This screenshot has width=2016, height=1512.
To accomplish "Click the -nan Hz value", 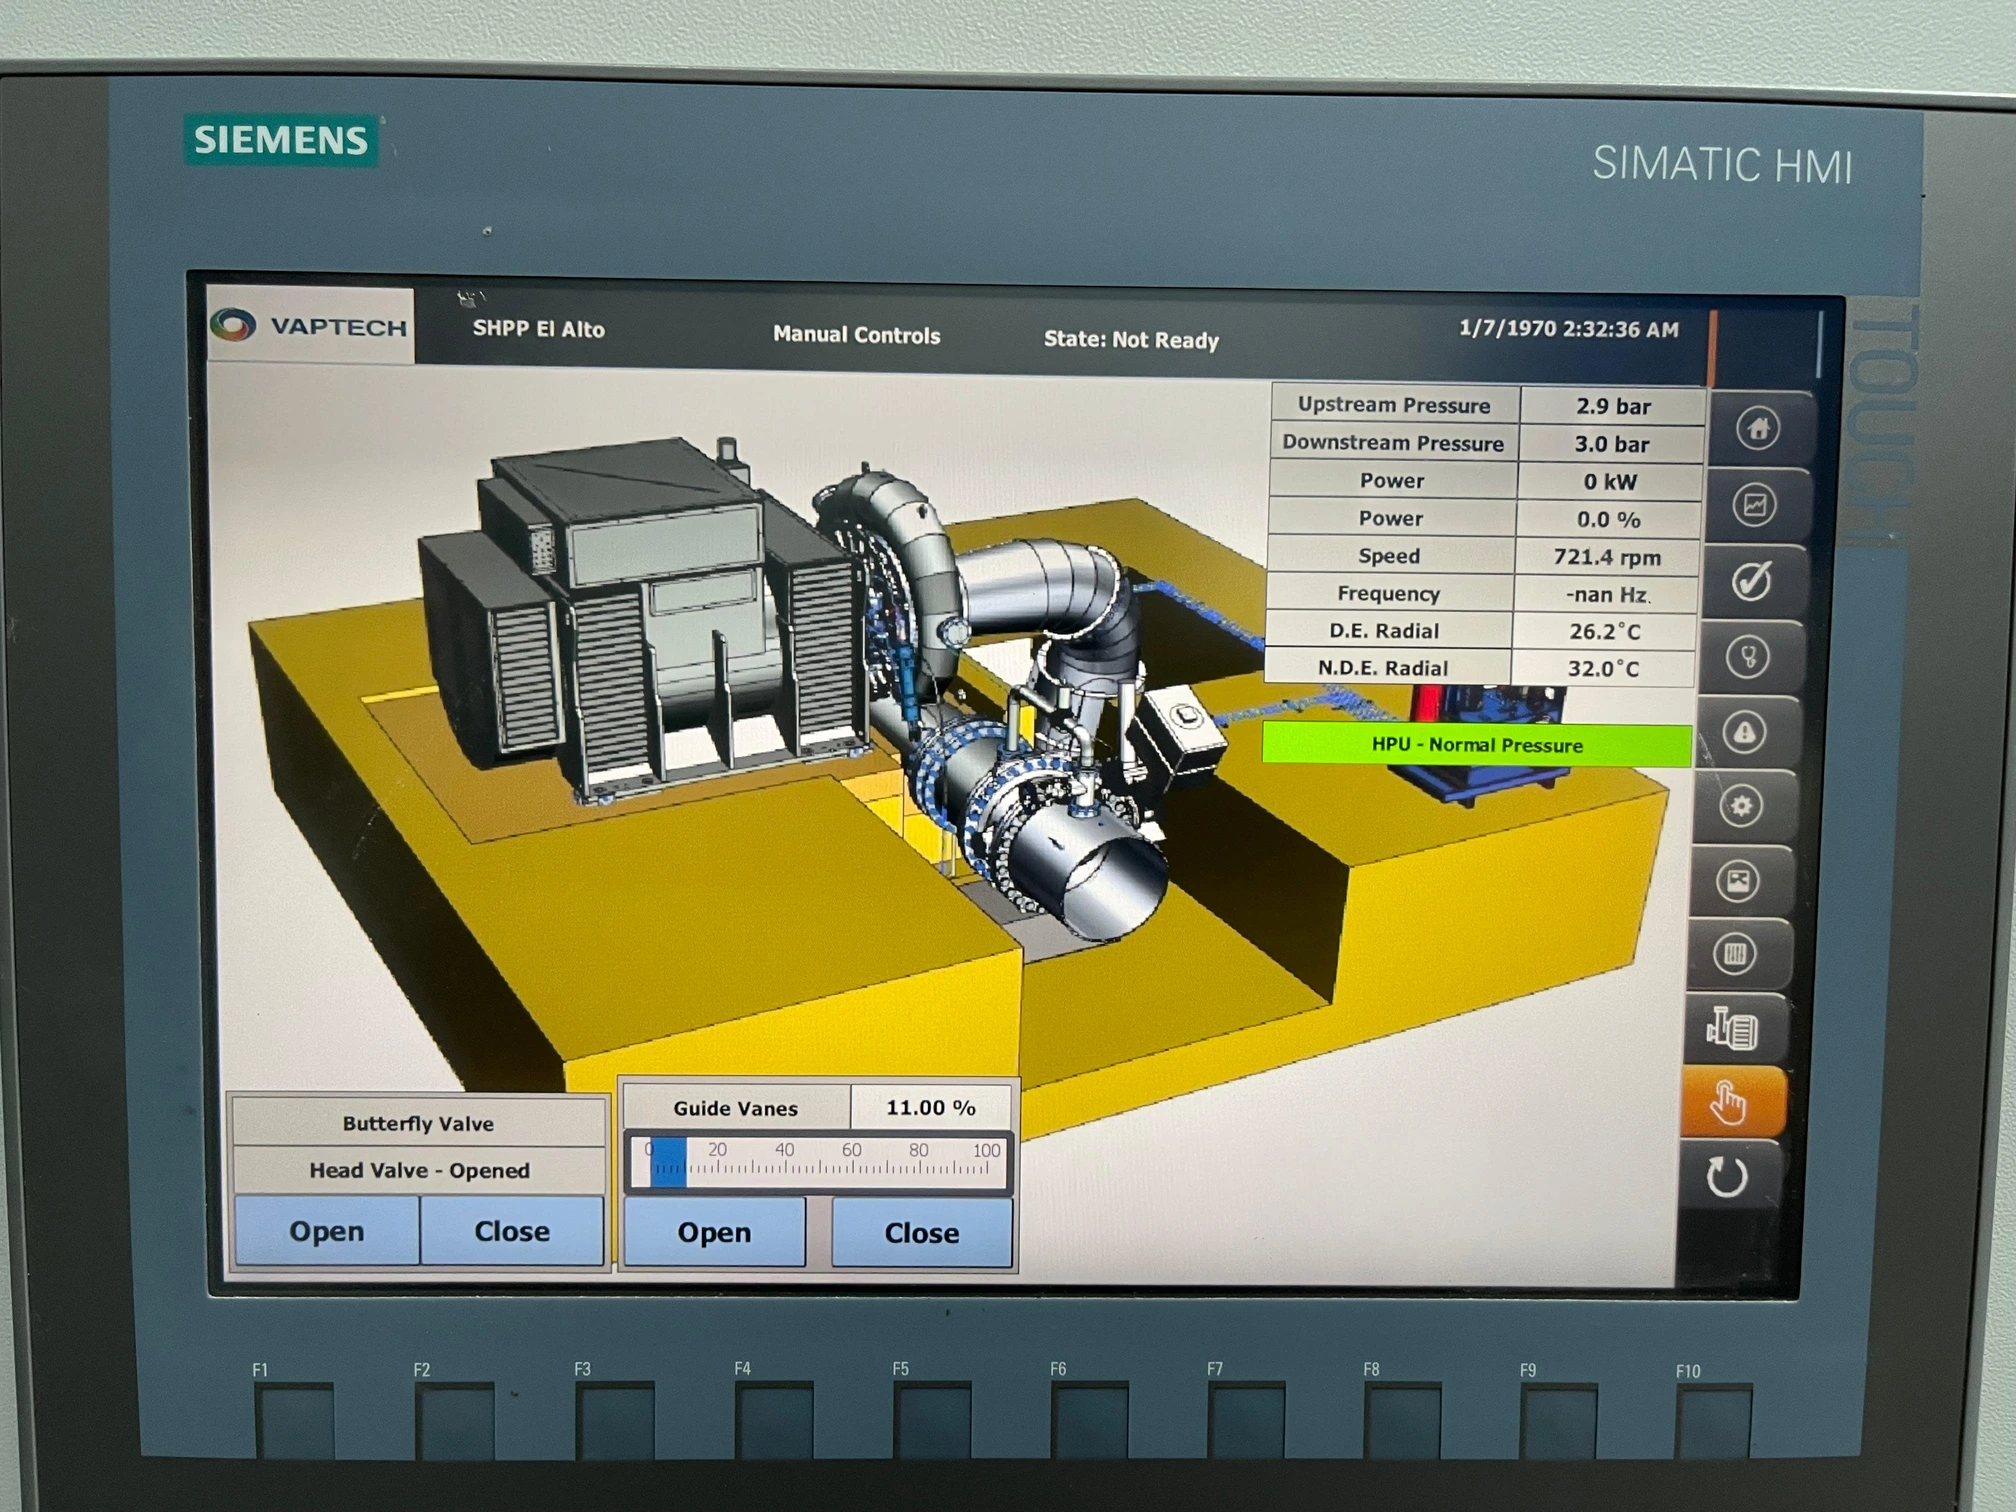I will (x=1607, y=595).
